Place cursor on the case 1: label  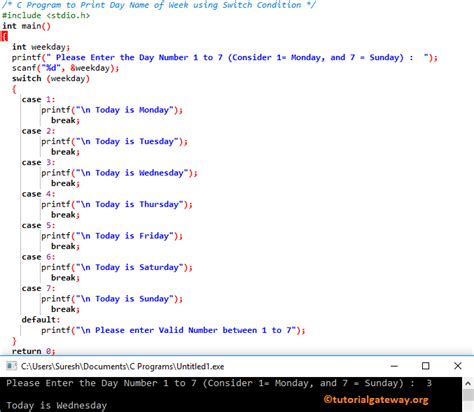point(38,99)
